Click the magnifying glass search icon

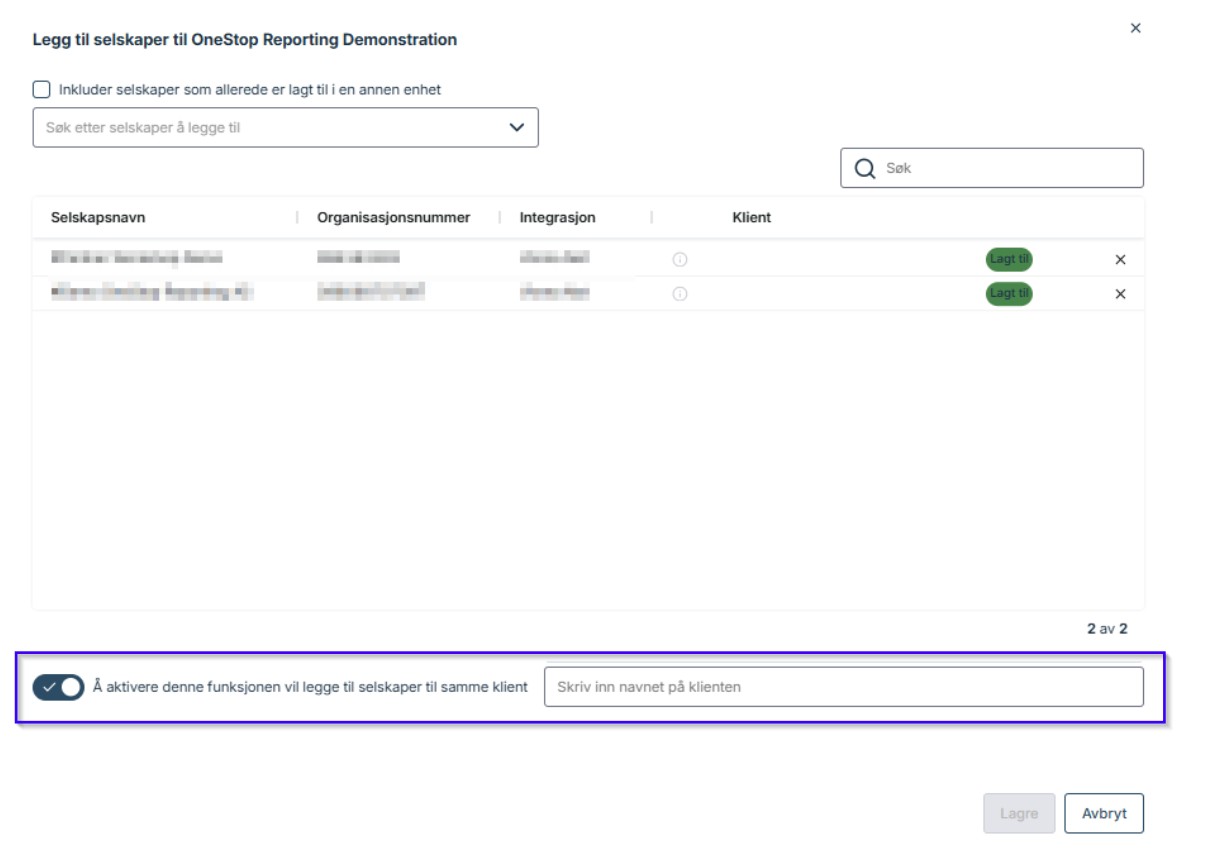[x=864, y=168]
